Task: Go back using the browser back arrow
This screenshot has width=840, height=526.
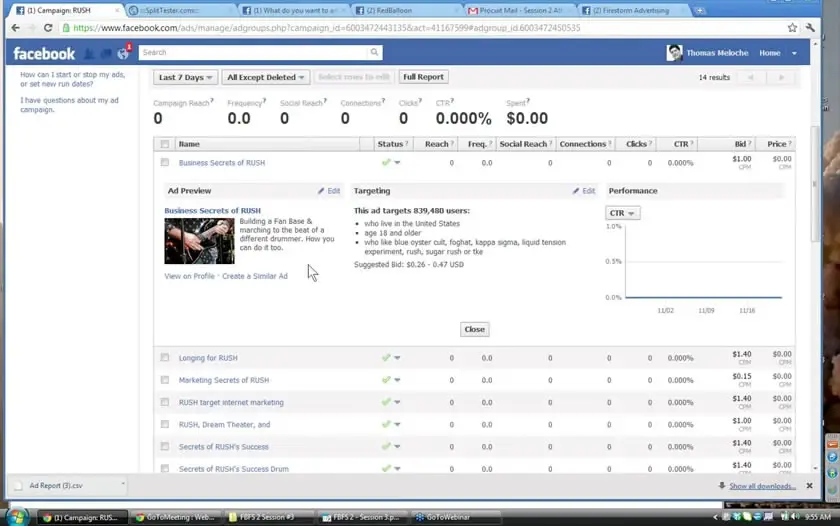Action: coord(16,28)
